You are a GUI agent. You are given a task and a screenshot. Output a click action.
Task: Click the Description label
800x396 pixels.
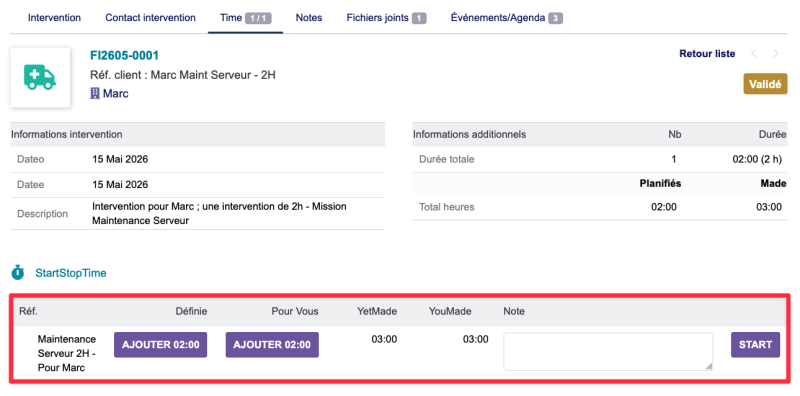click(42, 214)
